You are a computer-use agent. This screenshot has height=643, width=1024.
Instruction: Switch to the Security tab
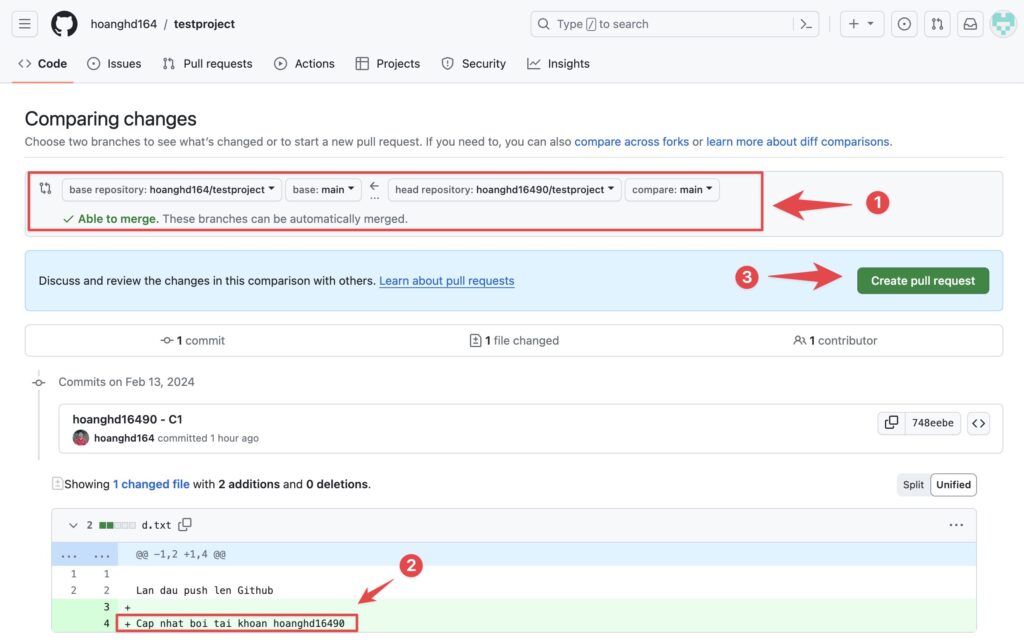[x=474, y=63]
